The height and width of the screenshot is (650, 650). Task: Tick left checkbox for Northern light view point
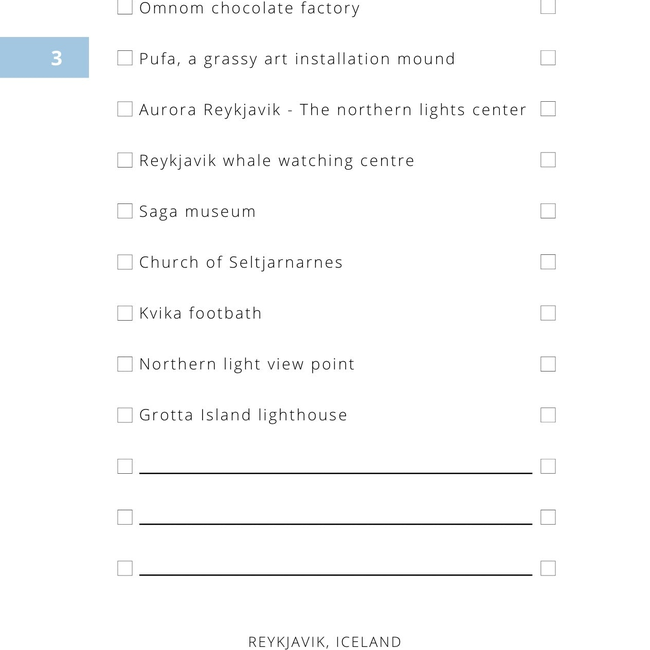point(125,364)
